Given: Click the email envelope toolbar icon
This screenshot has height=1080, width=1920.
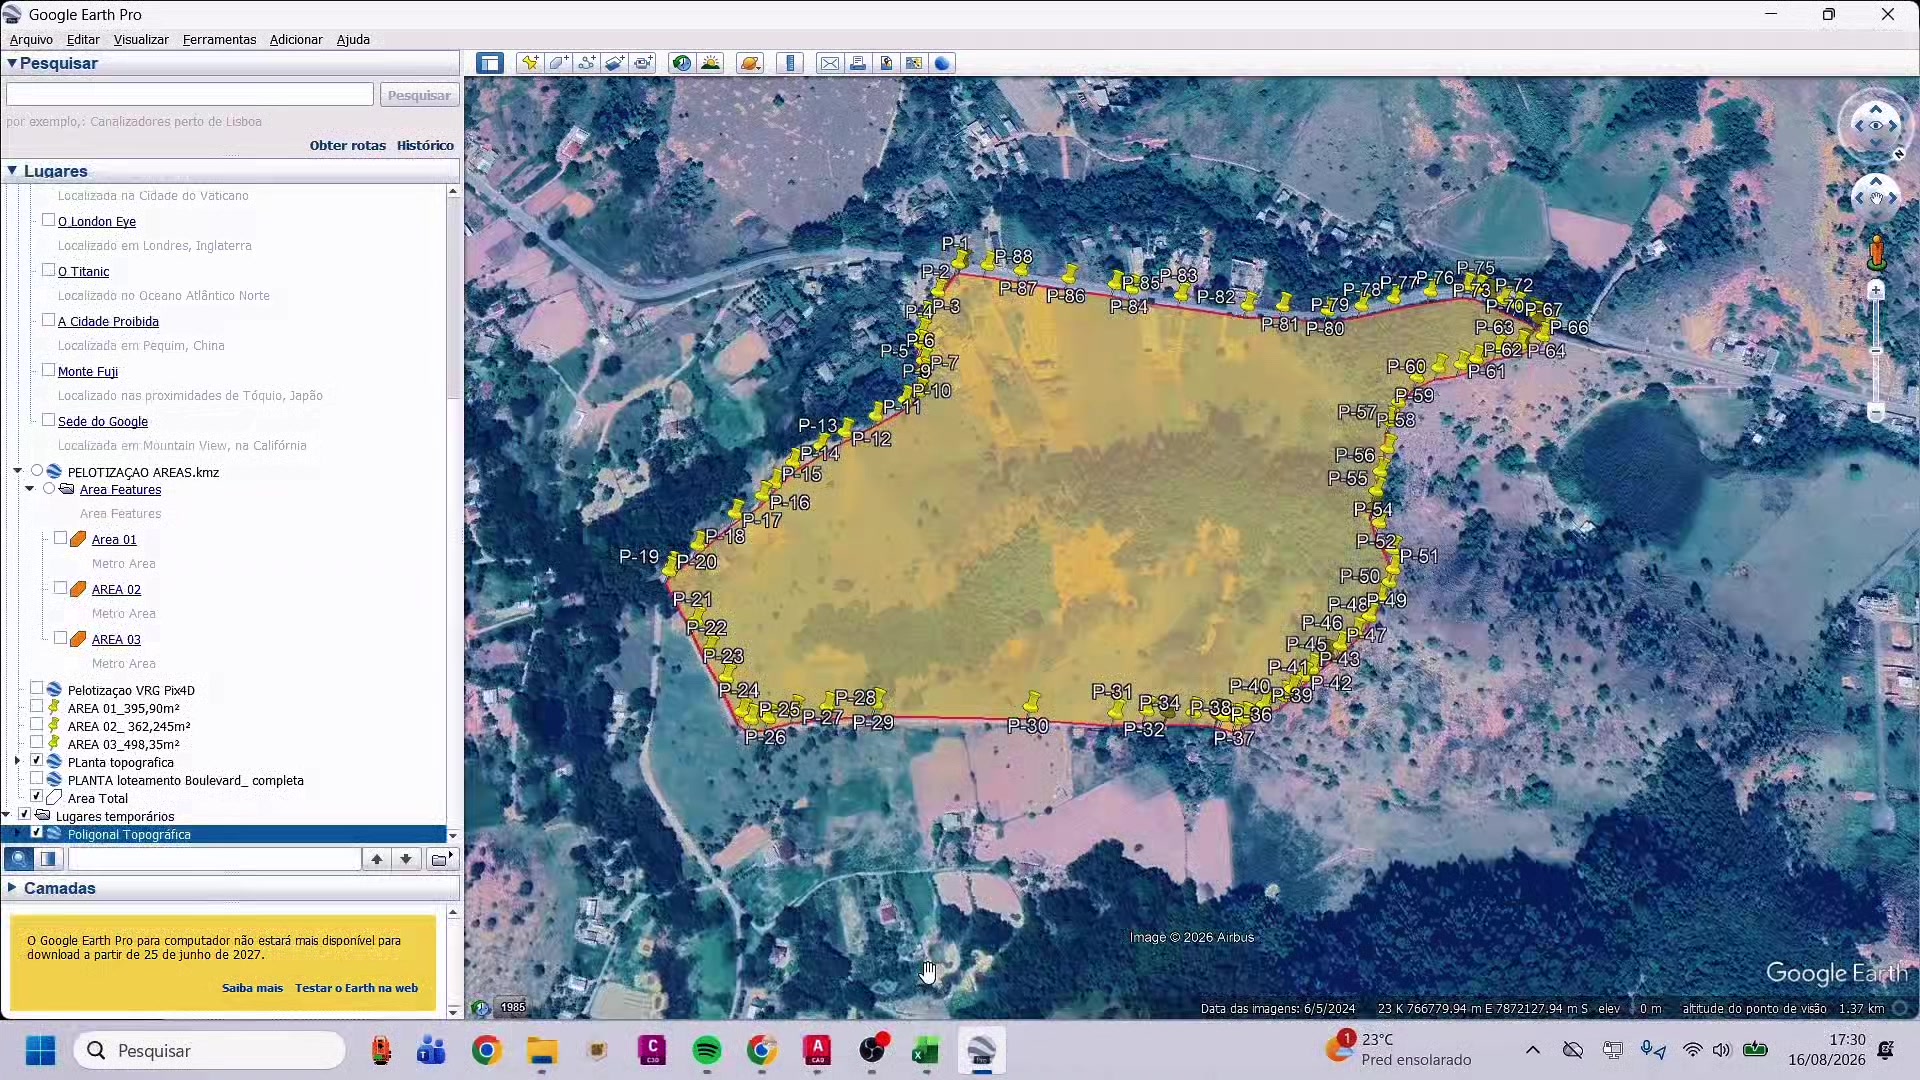Looking at the screenshot, I should [830, 63].
